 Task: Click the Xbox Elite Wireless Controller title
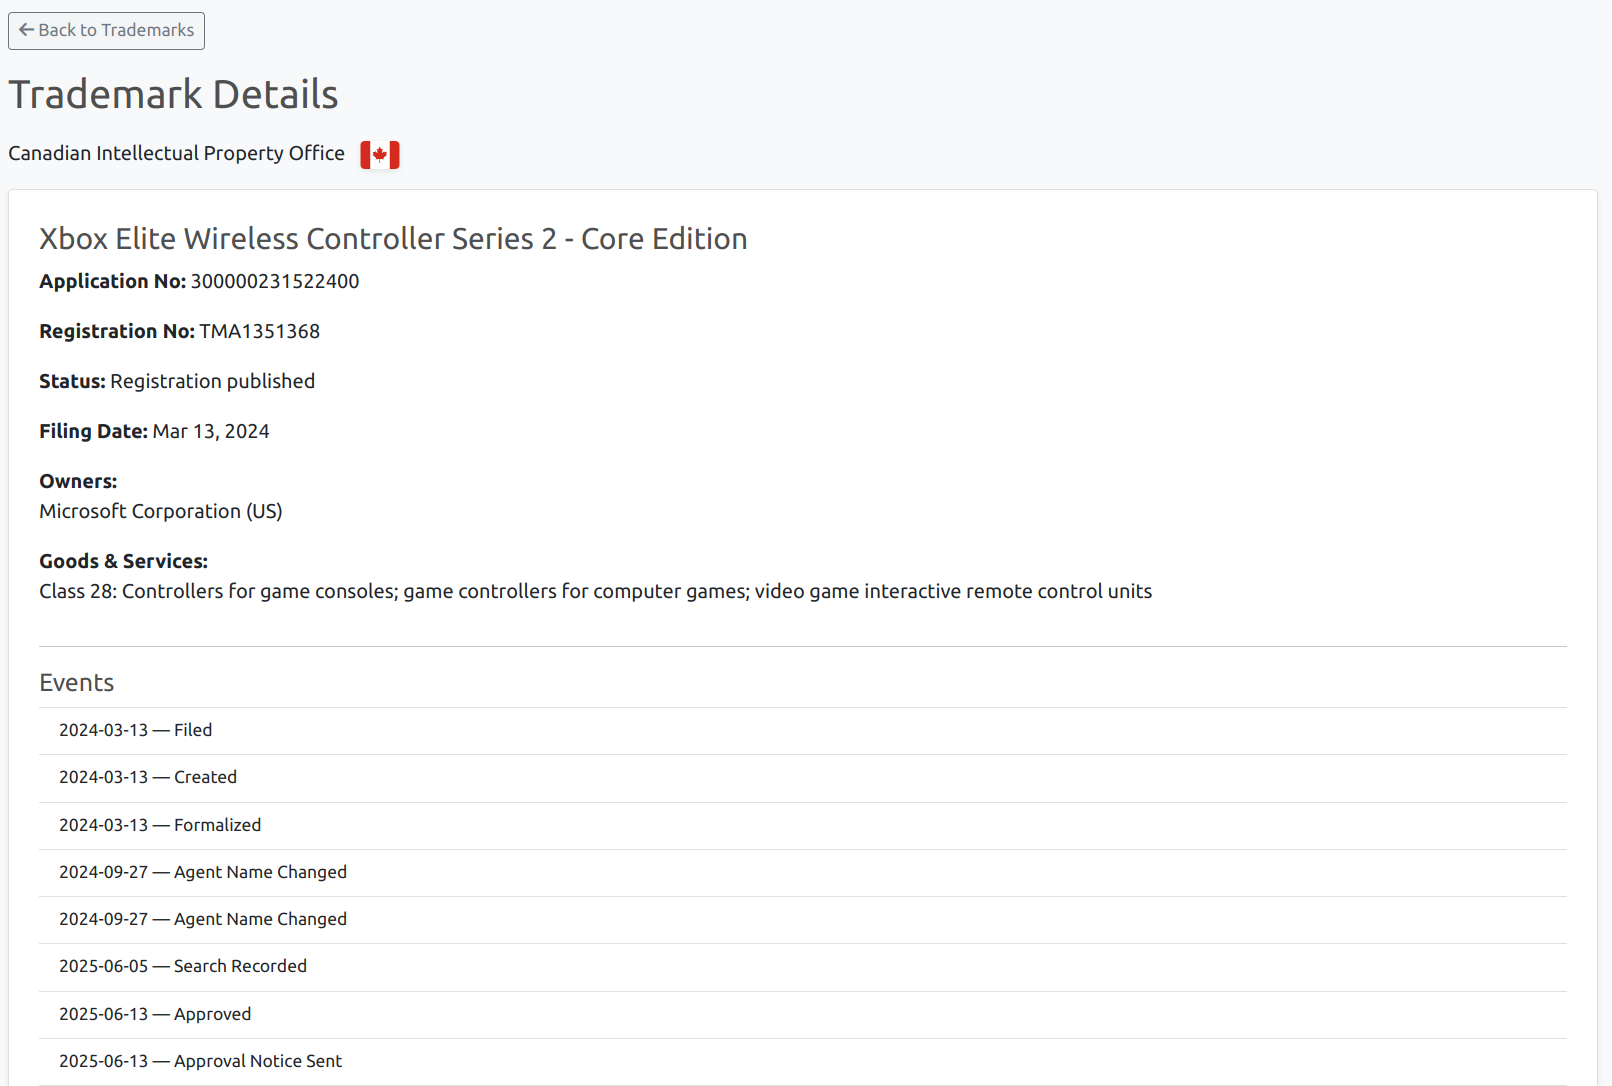[x=393, y=239]
